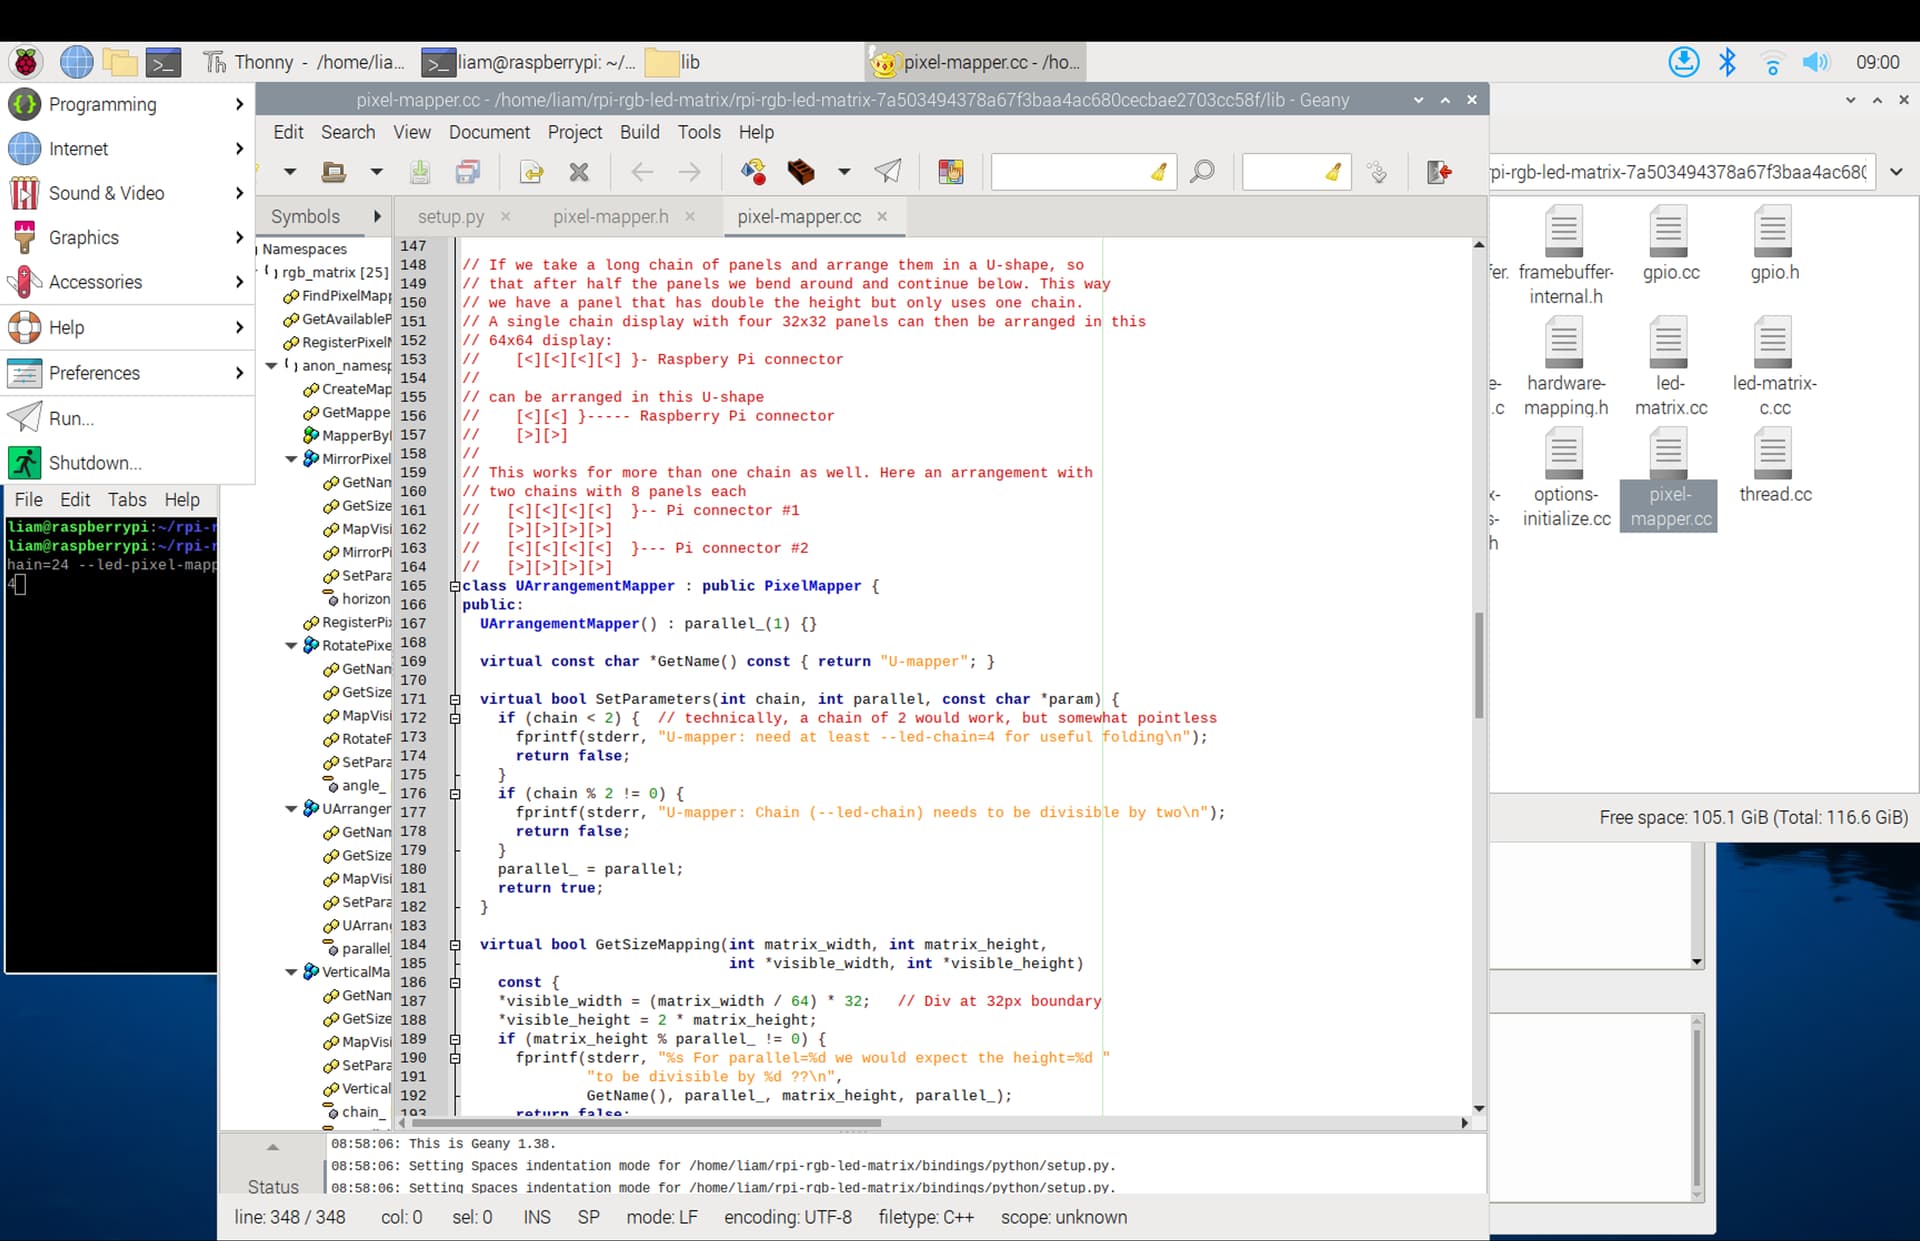Screen dimensions: 1920x1241
Task: Navigate back with the left arrow icon
Action: 642,172
